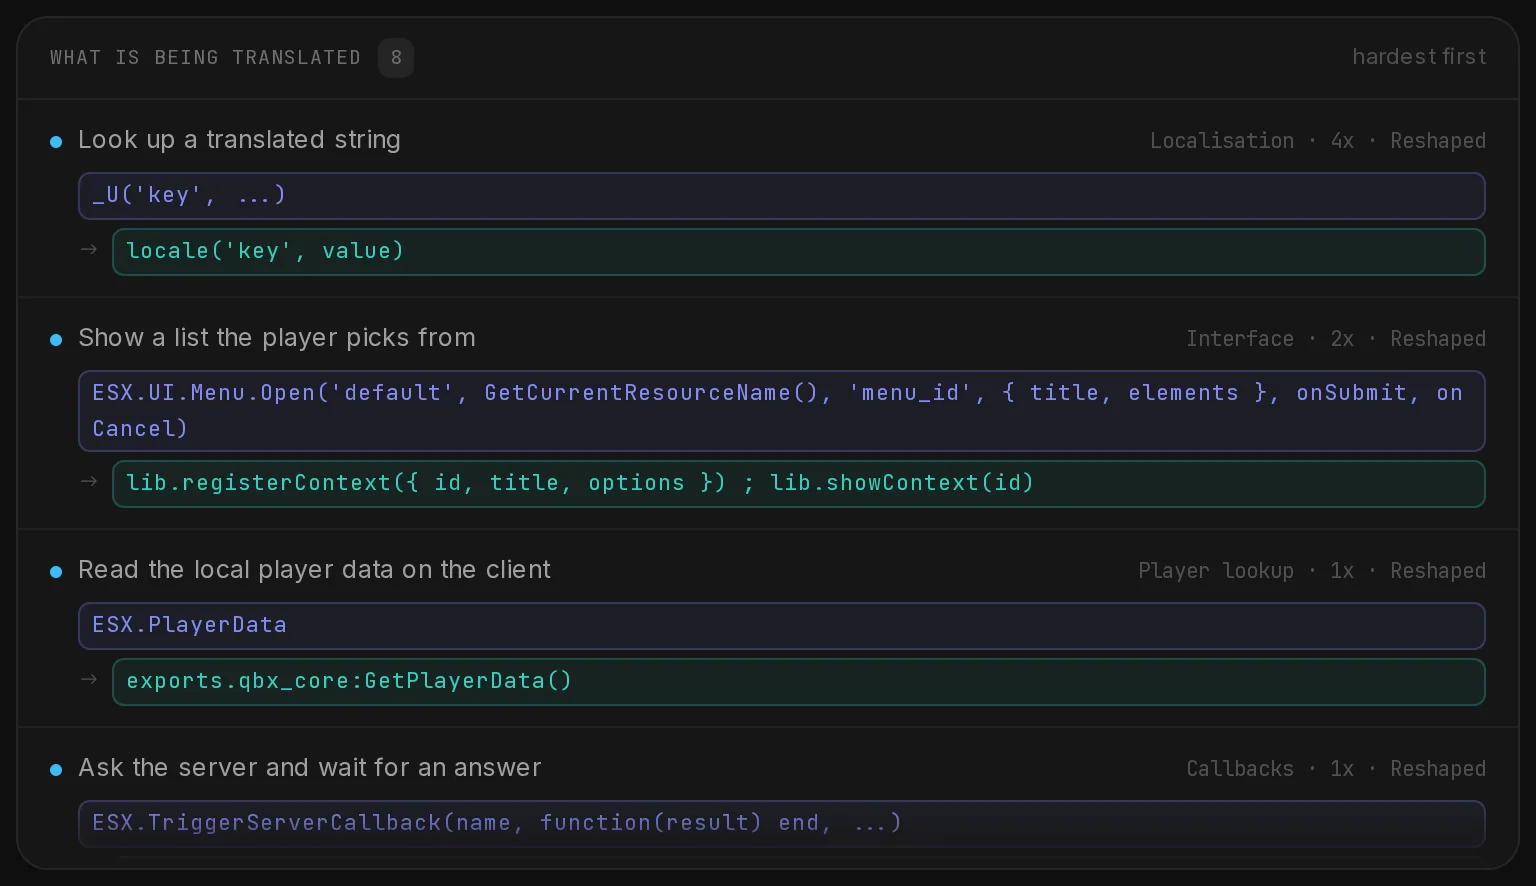Click the count badge showing 8
Viewport: 1536px width, 886px height.
tap(396, 58)
